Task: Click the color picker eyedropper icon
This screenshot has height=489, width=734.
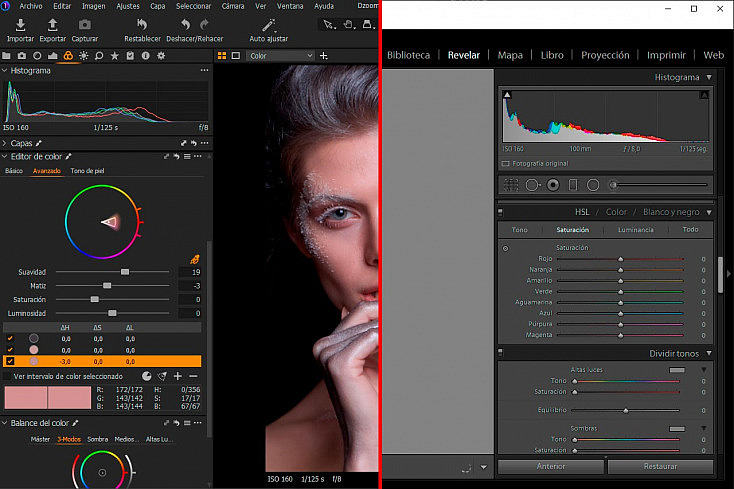Action: tap(195, 259)
